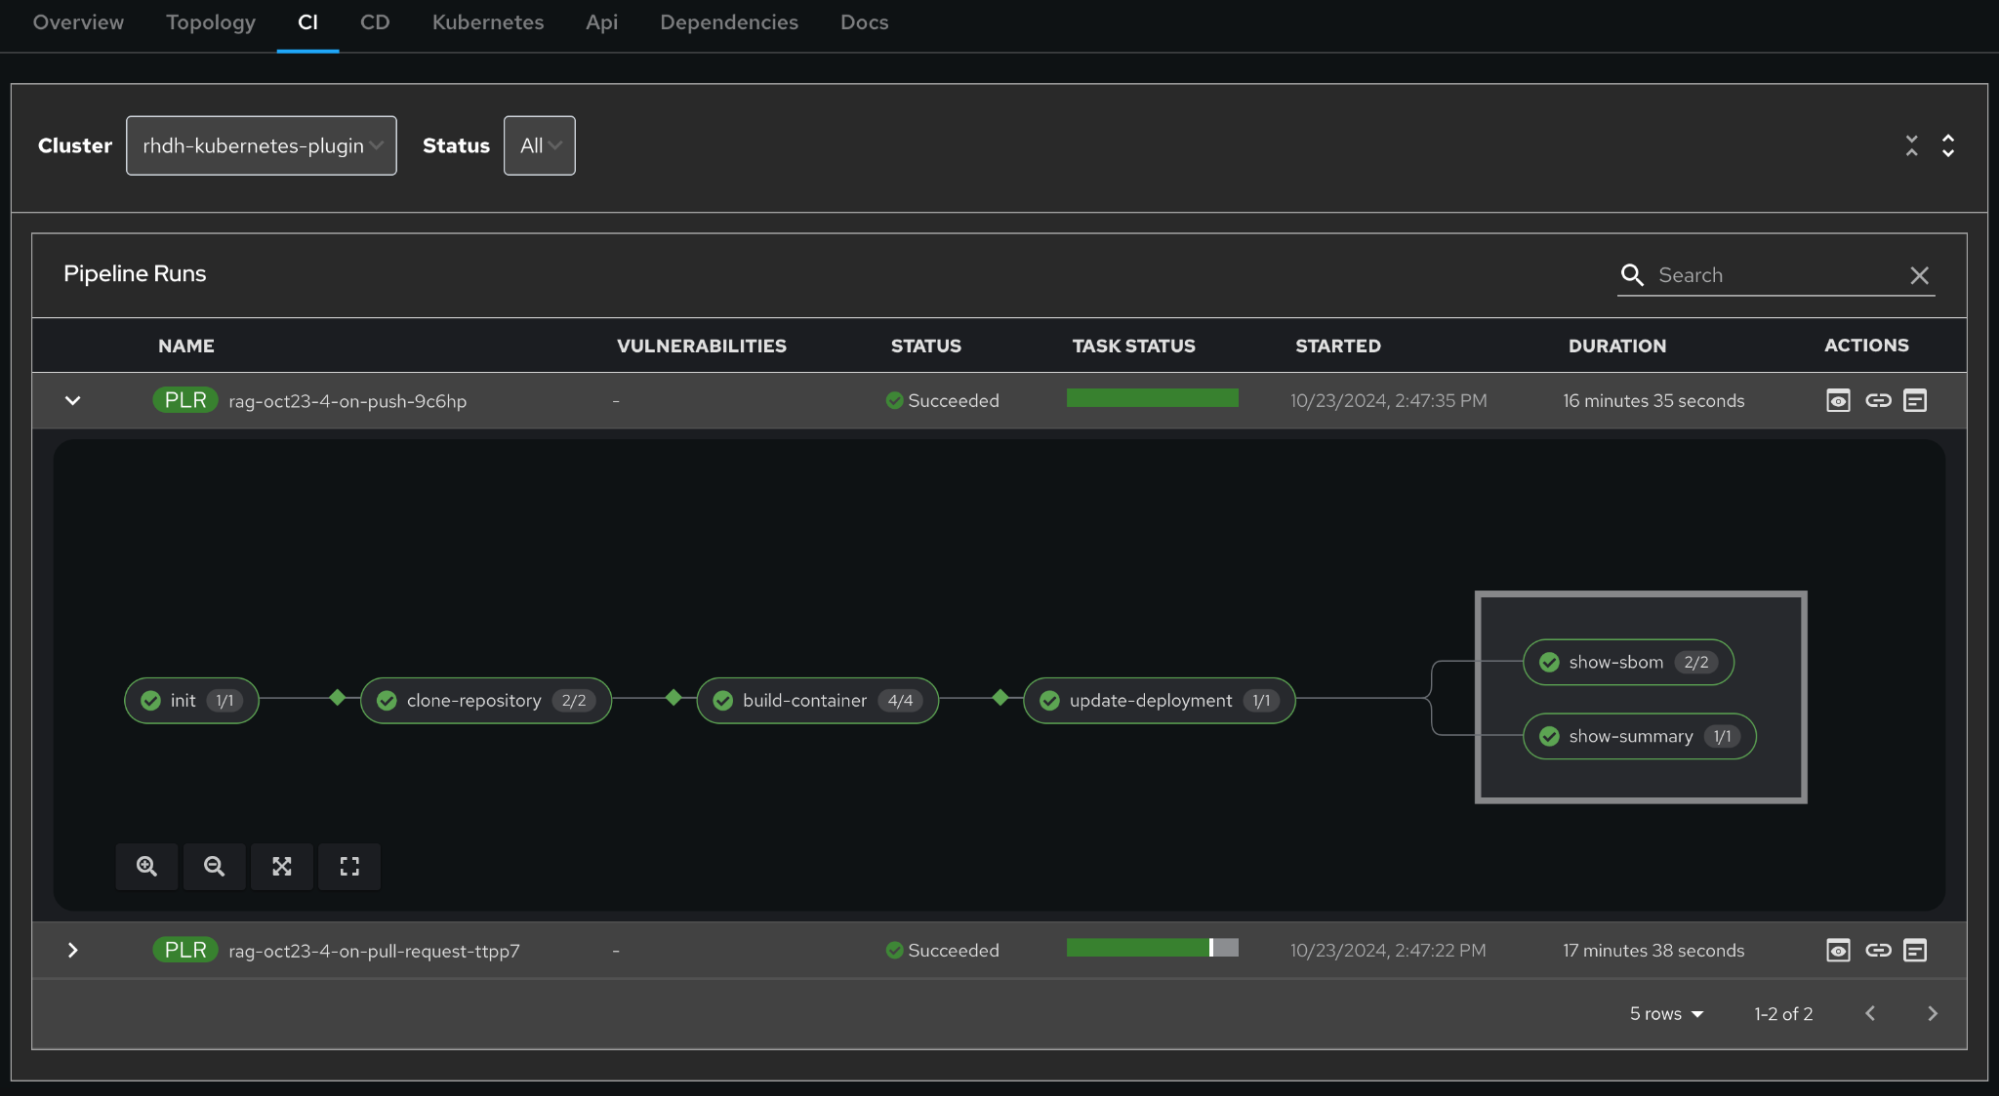Click the init task node
The width and height of the screenshot is (1999, 1097).
pos(191,701)
